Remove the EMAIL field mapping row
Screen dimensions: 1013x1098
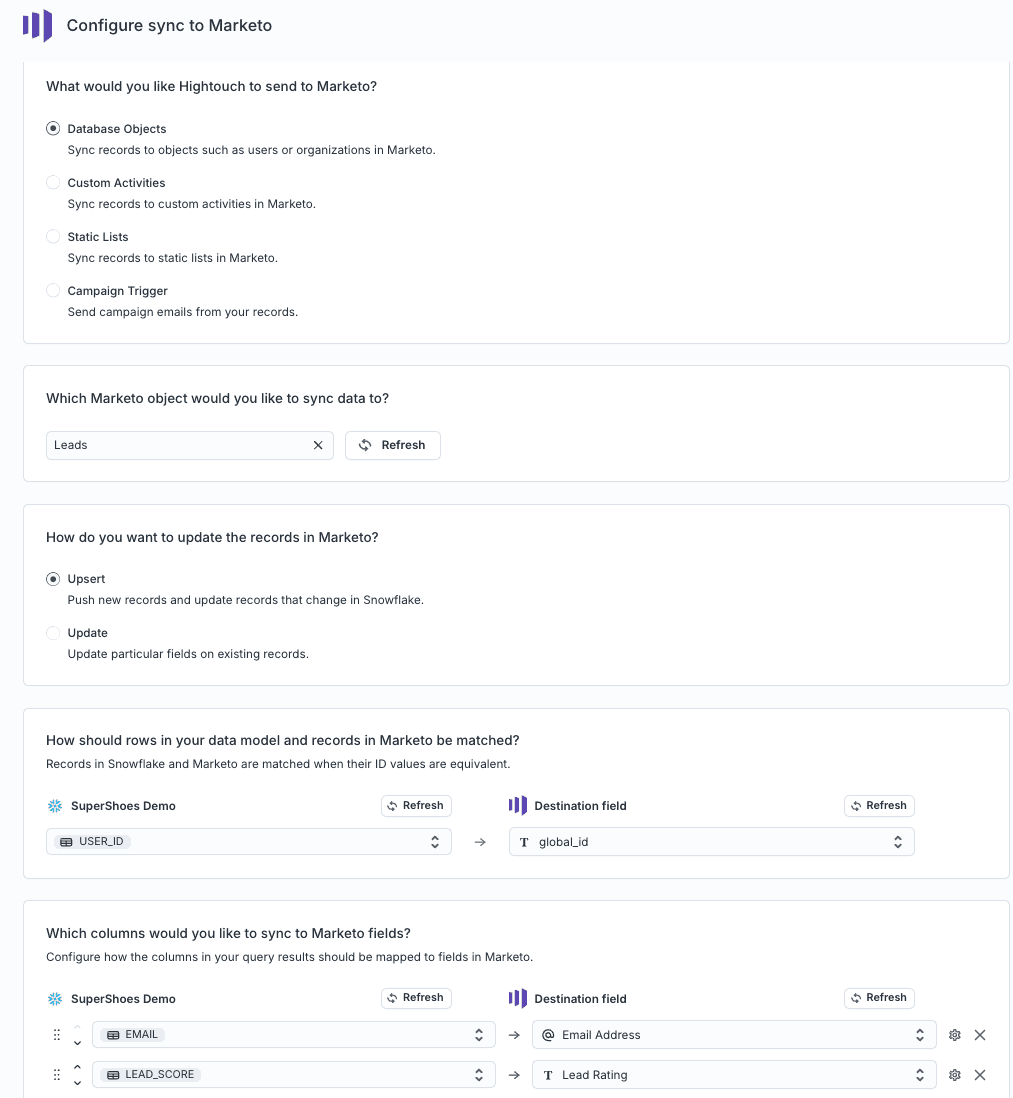[980, 1035]
